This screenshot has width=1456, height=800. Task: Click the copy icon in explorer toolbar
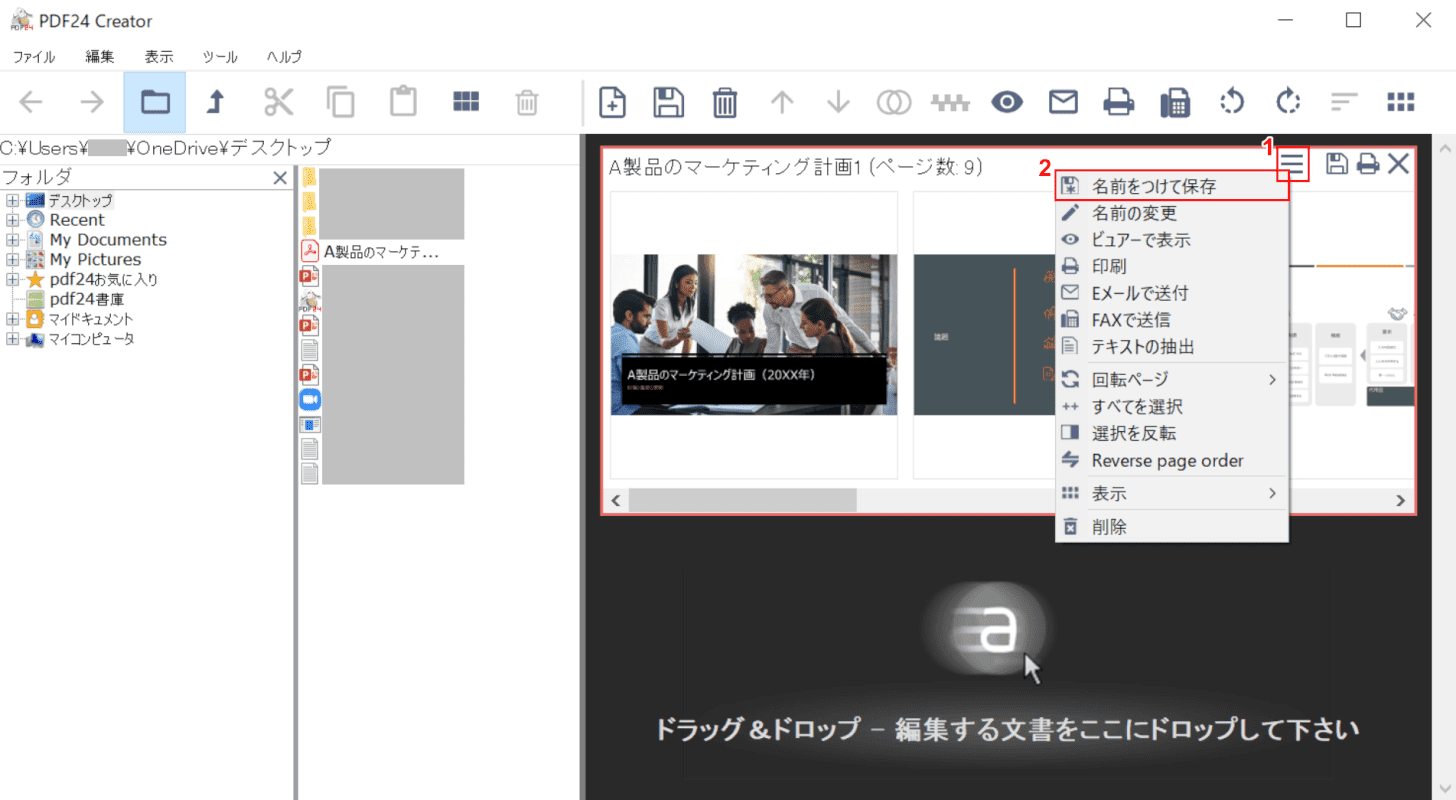[341, 102]
